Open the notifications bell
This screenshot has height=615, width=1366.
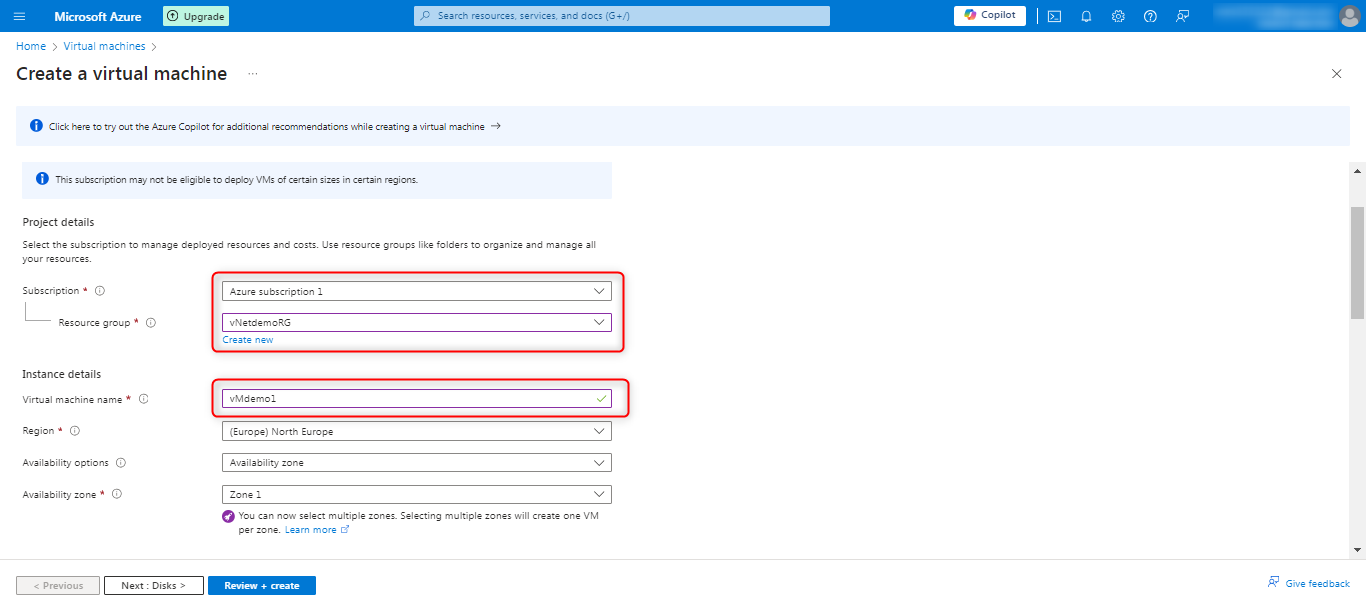click(x=1086, y=16)
